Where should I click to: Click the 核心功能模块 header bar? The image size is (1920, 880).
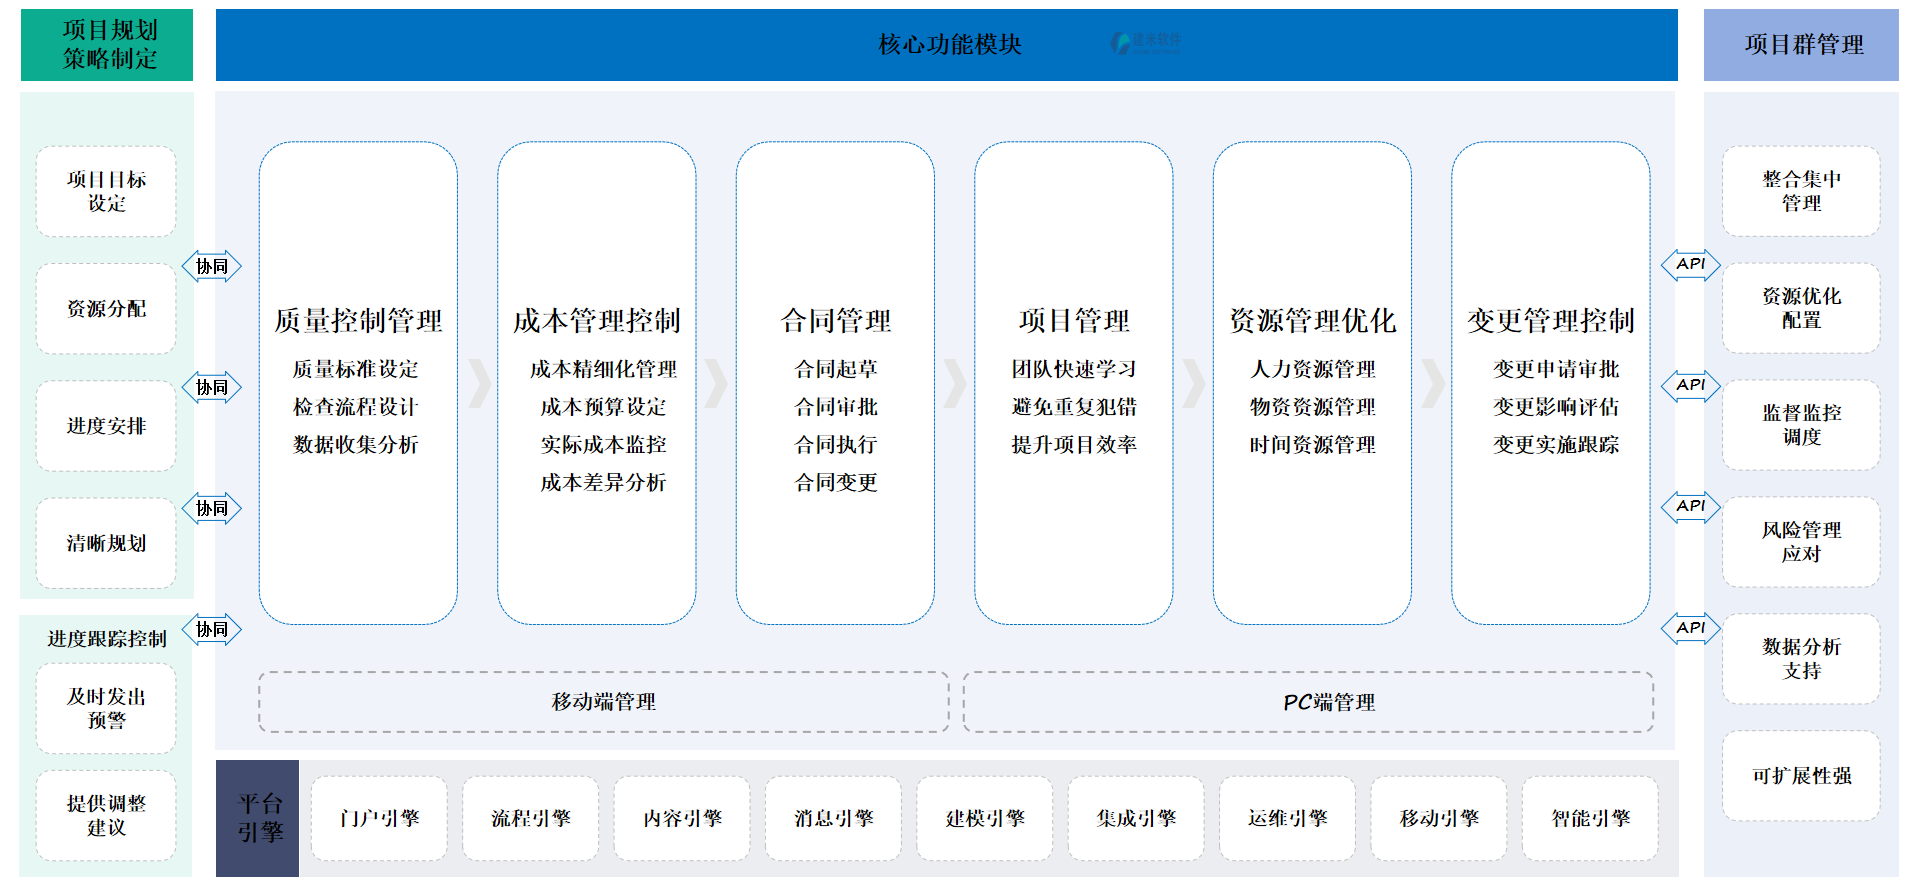(946, 45)
